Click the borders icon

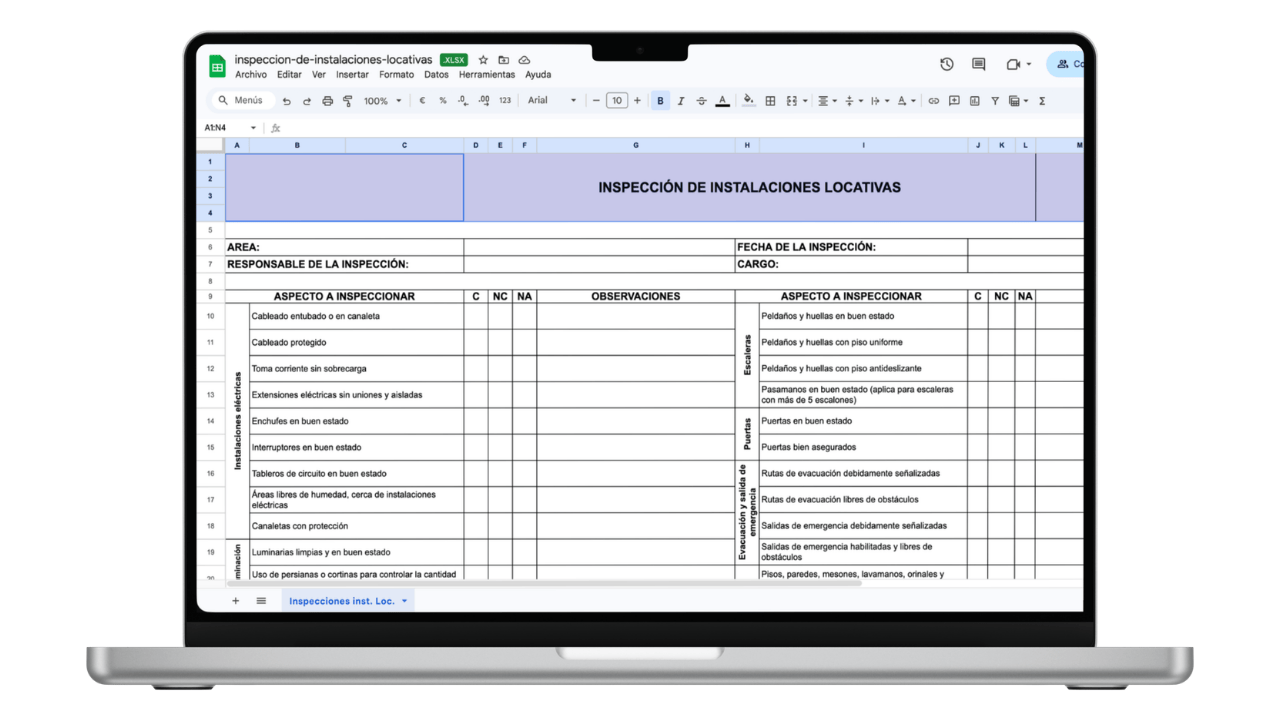pyautogui.click(x=770, y=101)
